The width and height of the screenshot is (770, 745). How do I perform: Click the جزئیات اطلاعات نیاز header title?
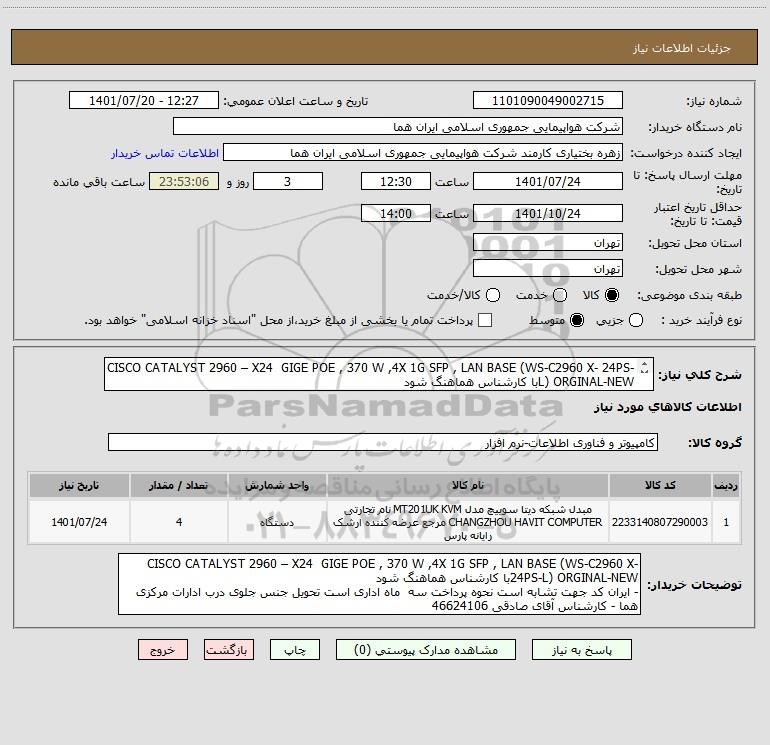(682, 48)
